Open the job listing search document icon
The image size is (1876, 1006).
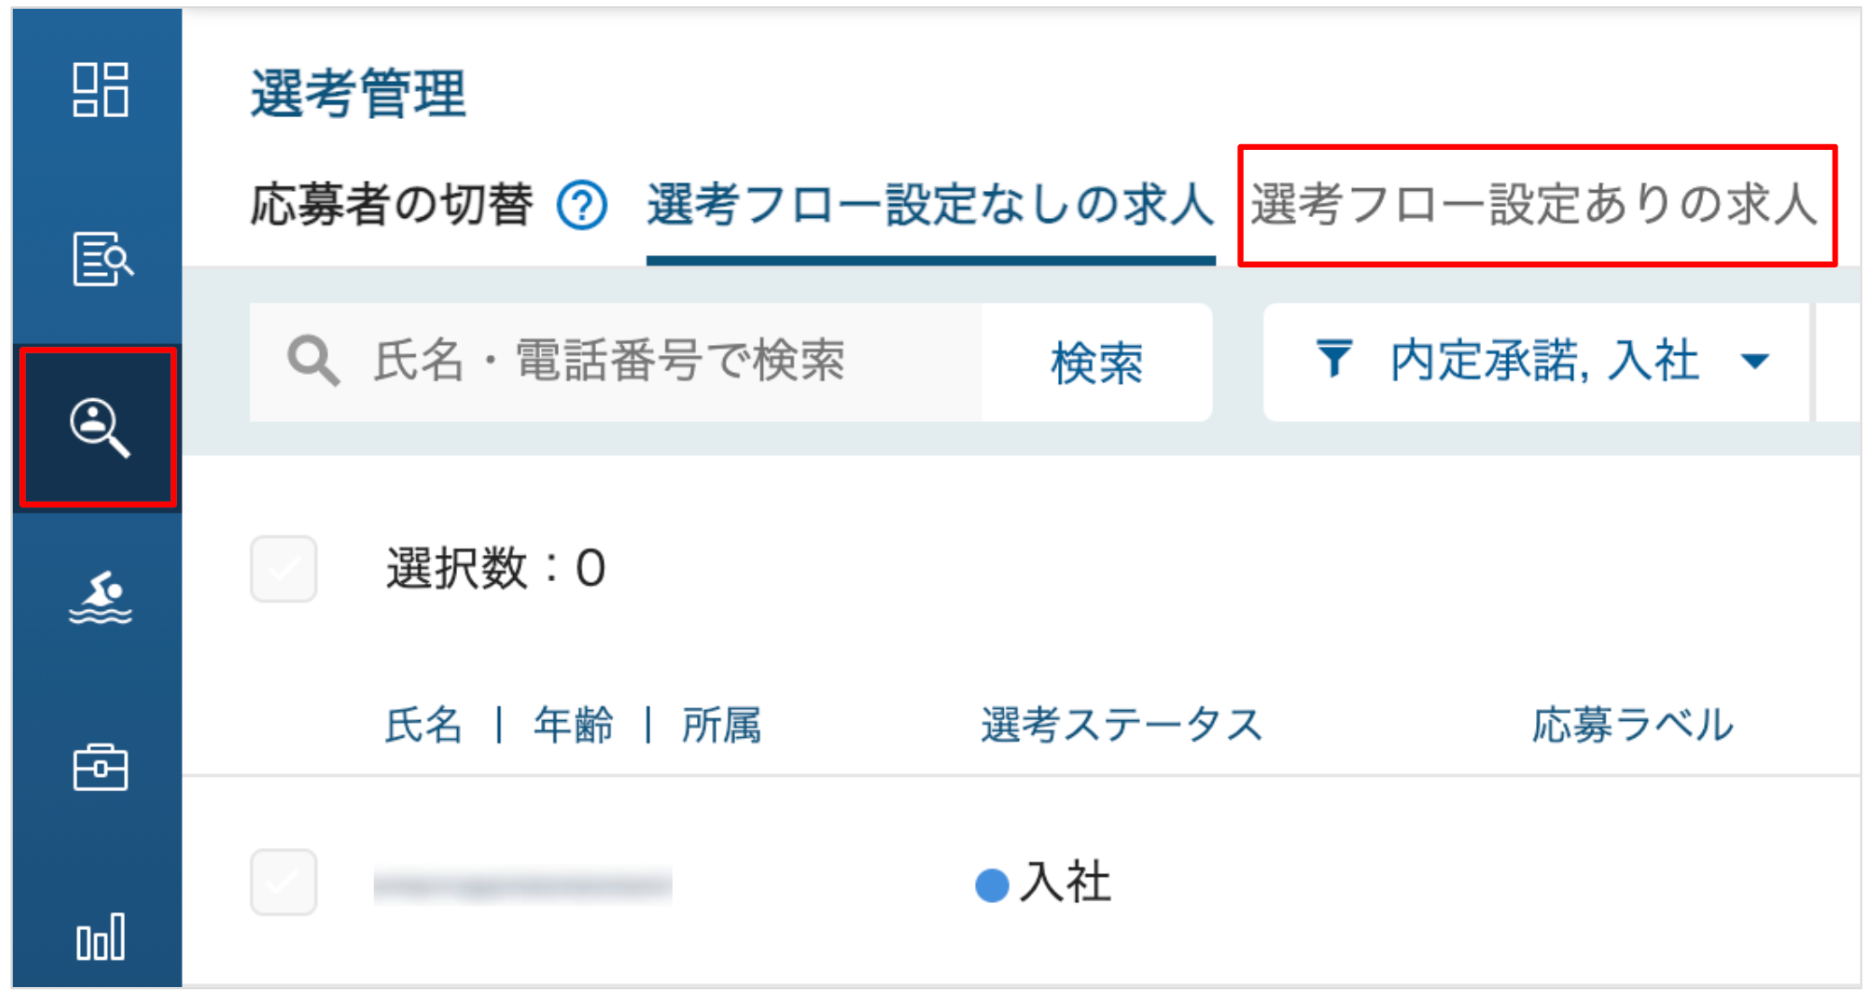(102, 259)
